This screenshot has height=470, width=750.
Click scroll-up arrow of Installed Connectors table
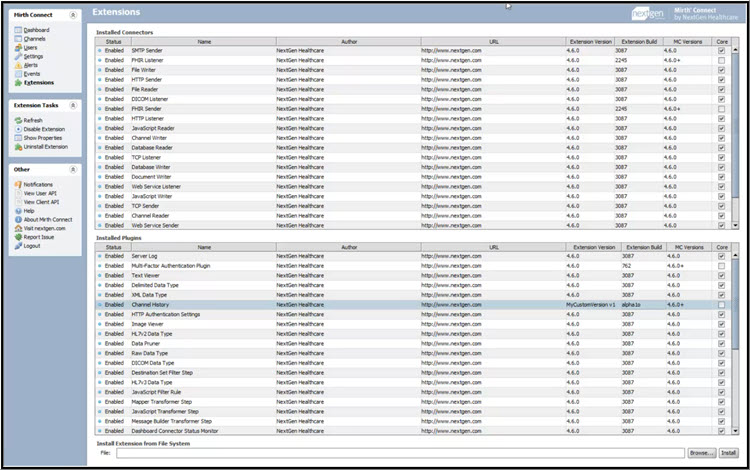735,50
